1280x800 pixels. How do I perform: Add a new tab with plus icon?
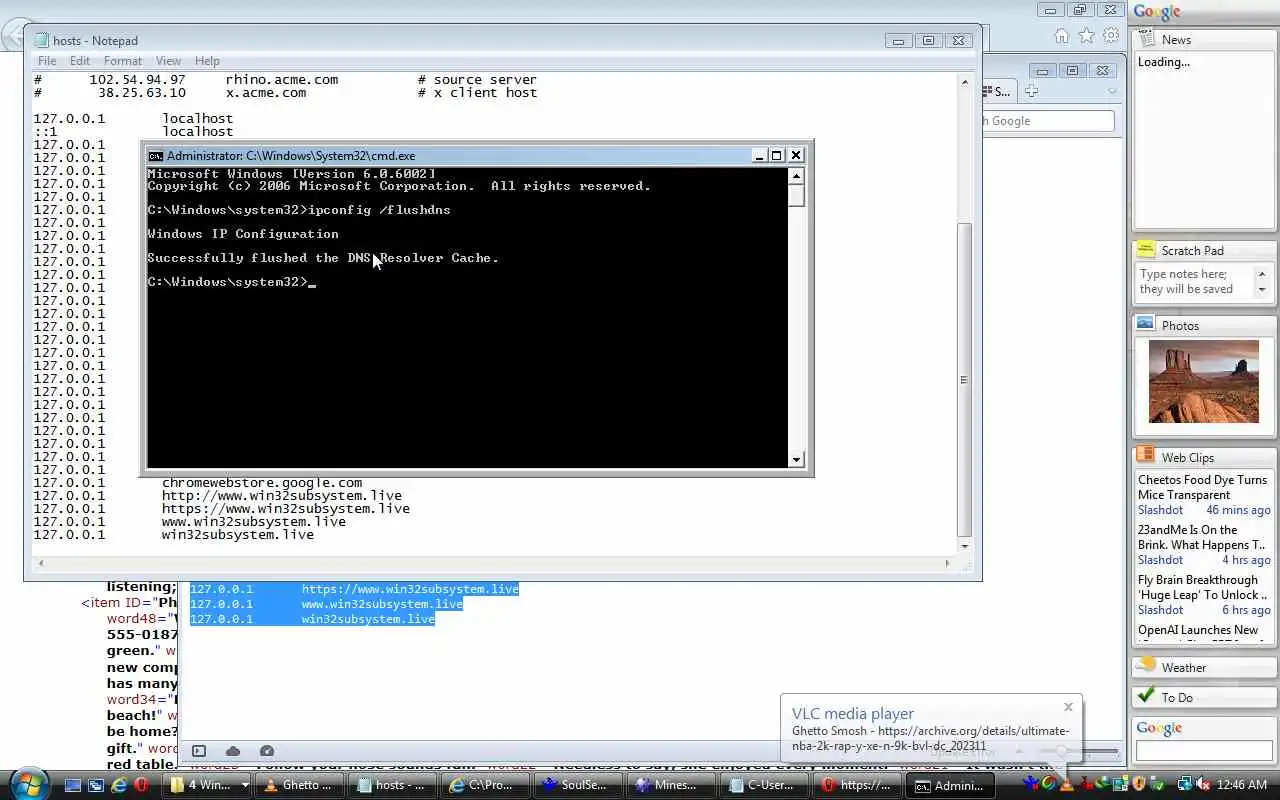point(1031,91)
